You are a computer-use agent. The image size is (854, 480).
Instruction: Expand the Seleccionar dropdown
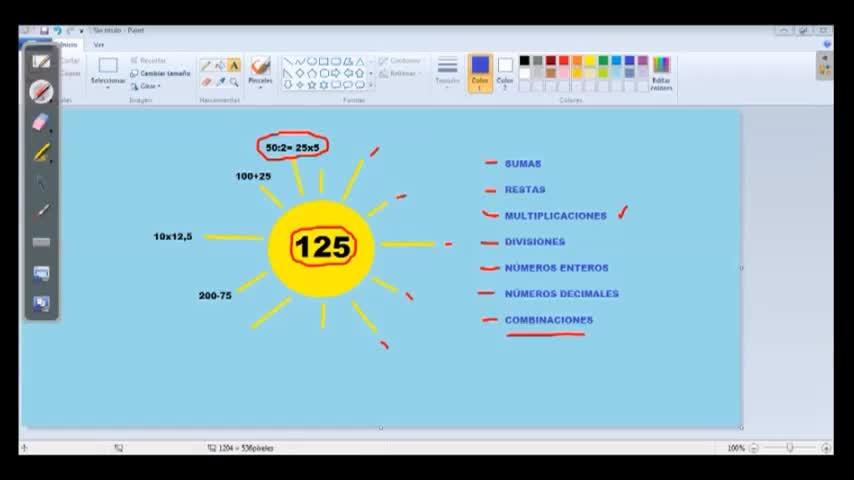108,82
